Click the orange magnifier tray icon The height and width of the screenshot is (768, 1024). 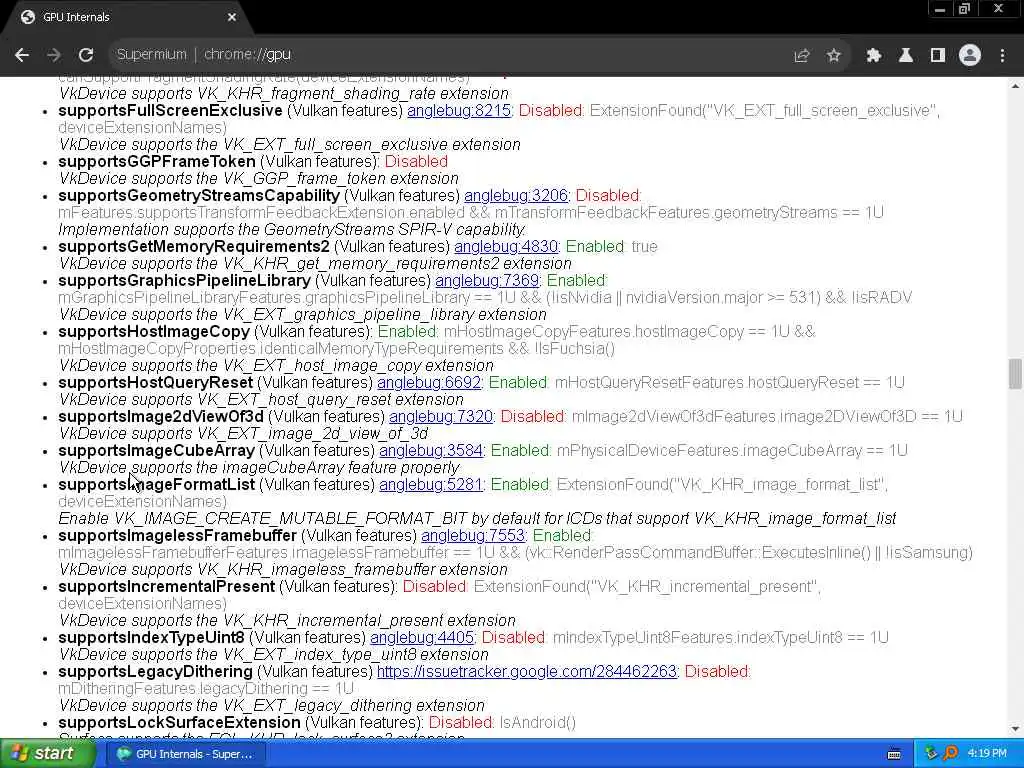click(x=951, y=754)
